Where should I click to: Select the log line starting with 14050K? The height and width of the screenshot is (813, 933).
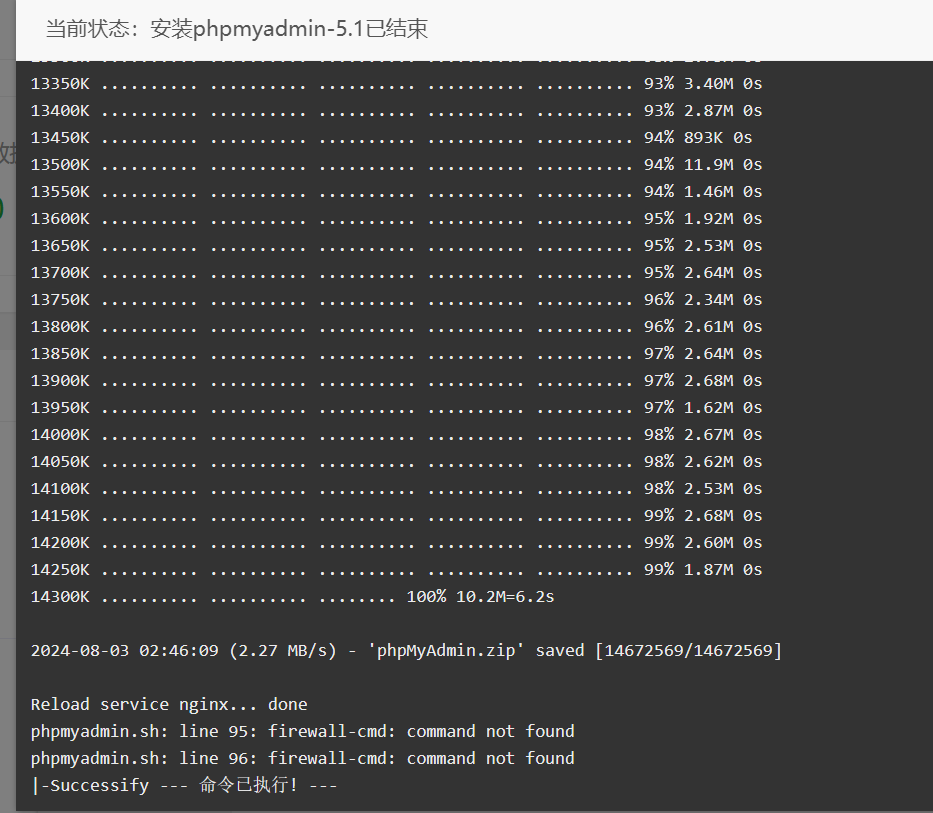tap(396, 462)
